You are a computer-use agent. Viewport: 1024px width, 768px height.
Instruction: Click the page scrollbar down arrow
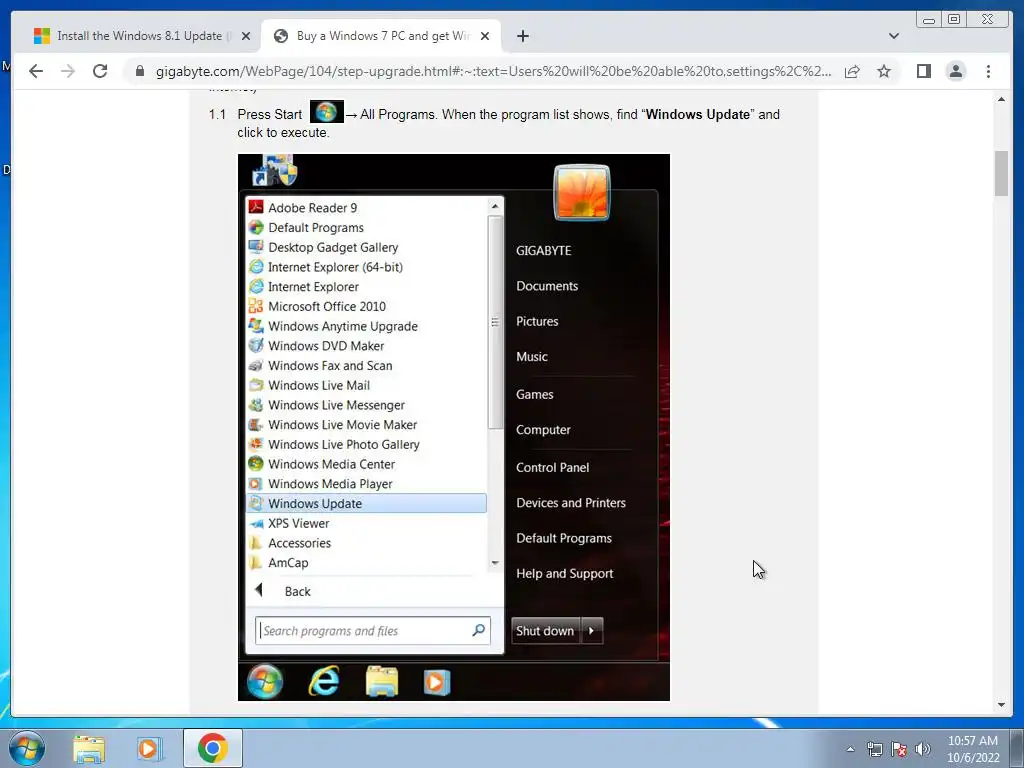coord(1001,705)
